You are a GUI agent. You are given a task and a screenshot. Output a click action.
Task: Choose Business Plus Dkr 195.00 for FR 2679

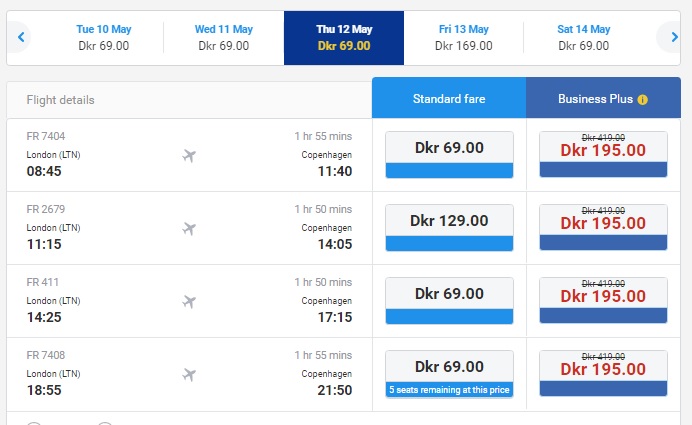(x=603, y=227)
